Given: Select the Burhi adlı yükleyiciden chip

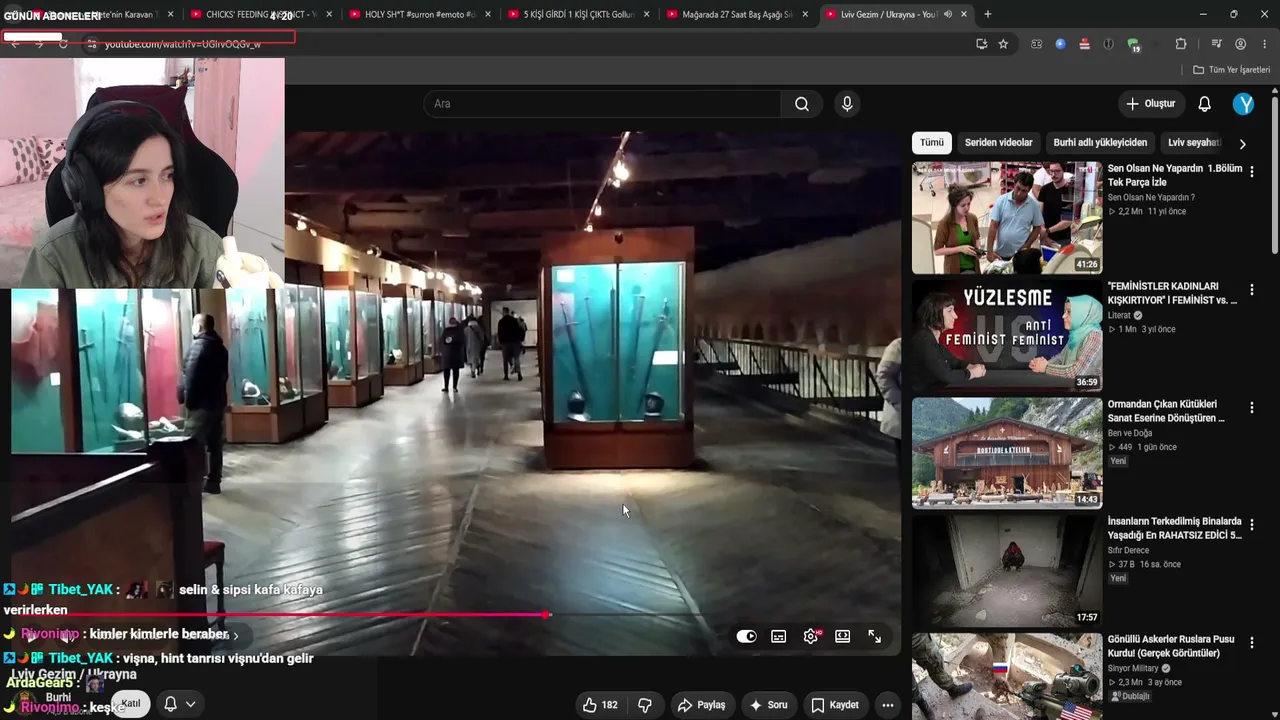Looking at the screenshot, I should pyautogui.click(x=1100, y=143).
